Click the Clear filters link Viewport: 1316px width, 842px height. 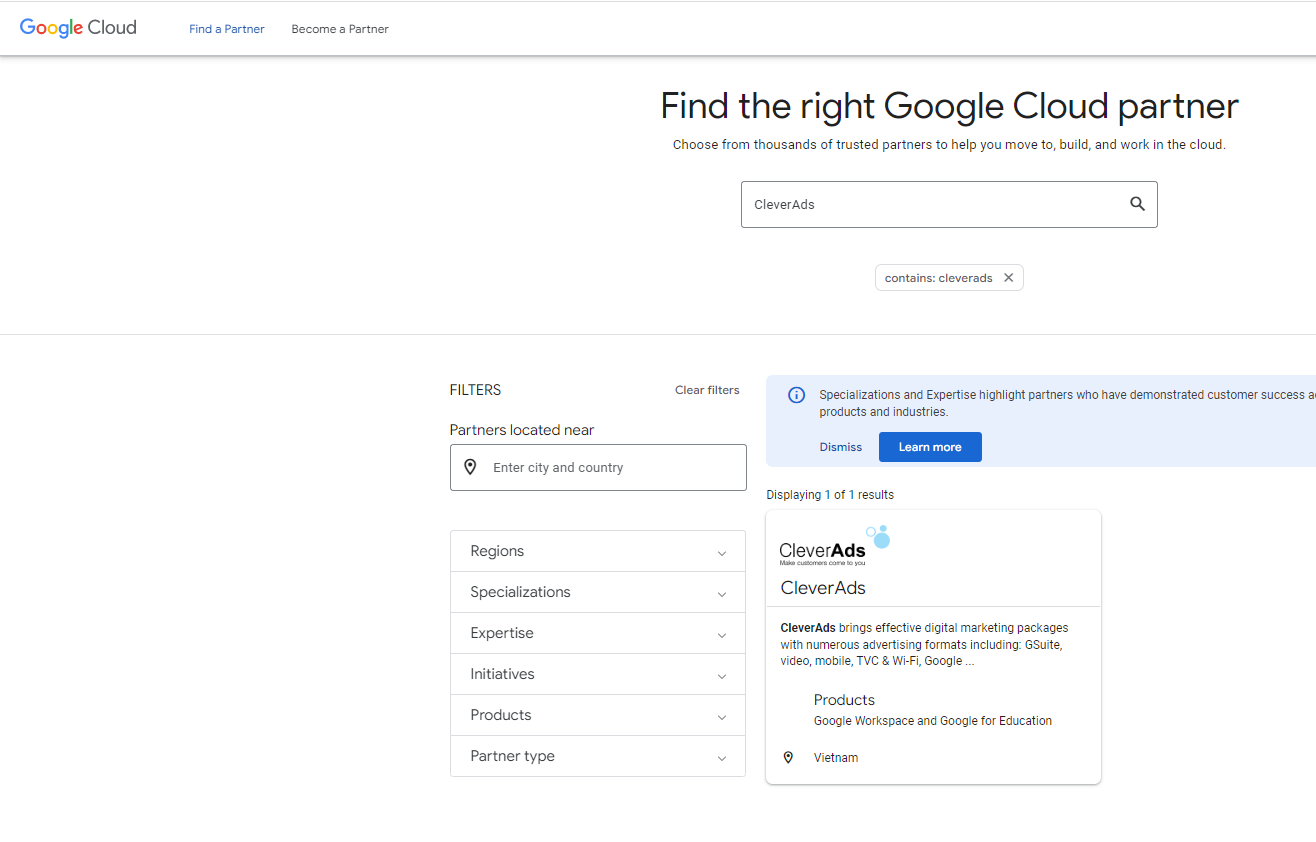click(707, 390)
